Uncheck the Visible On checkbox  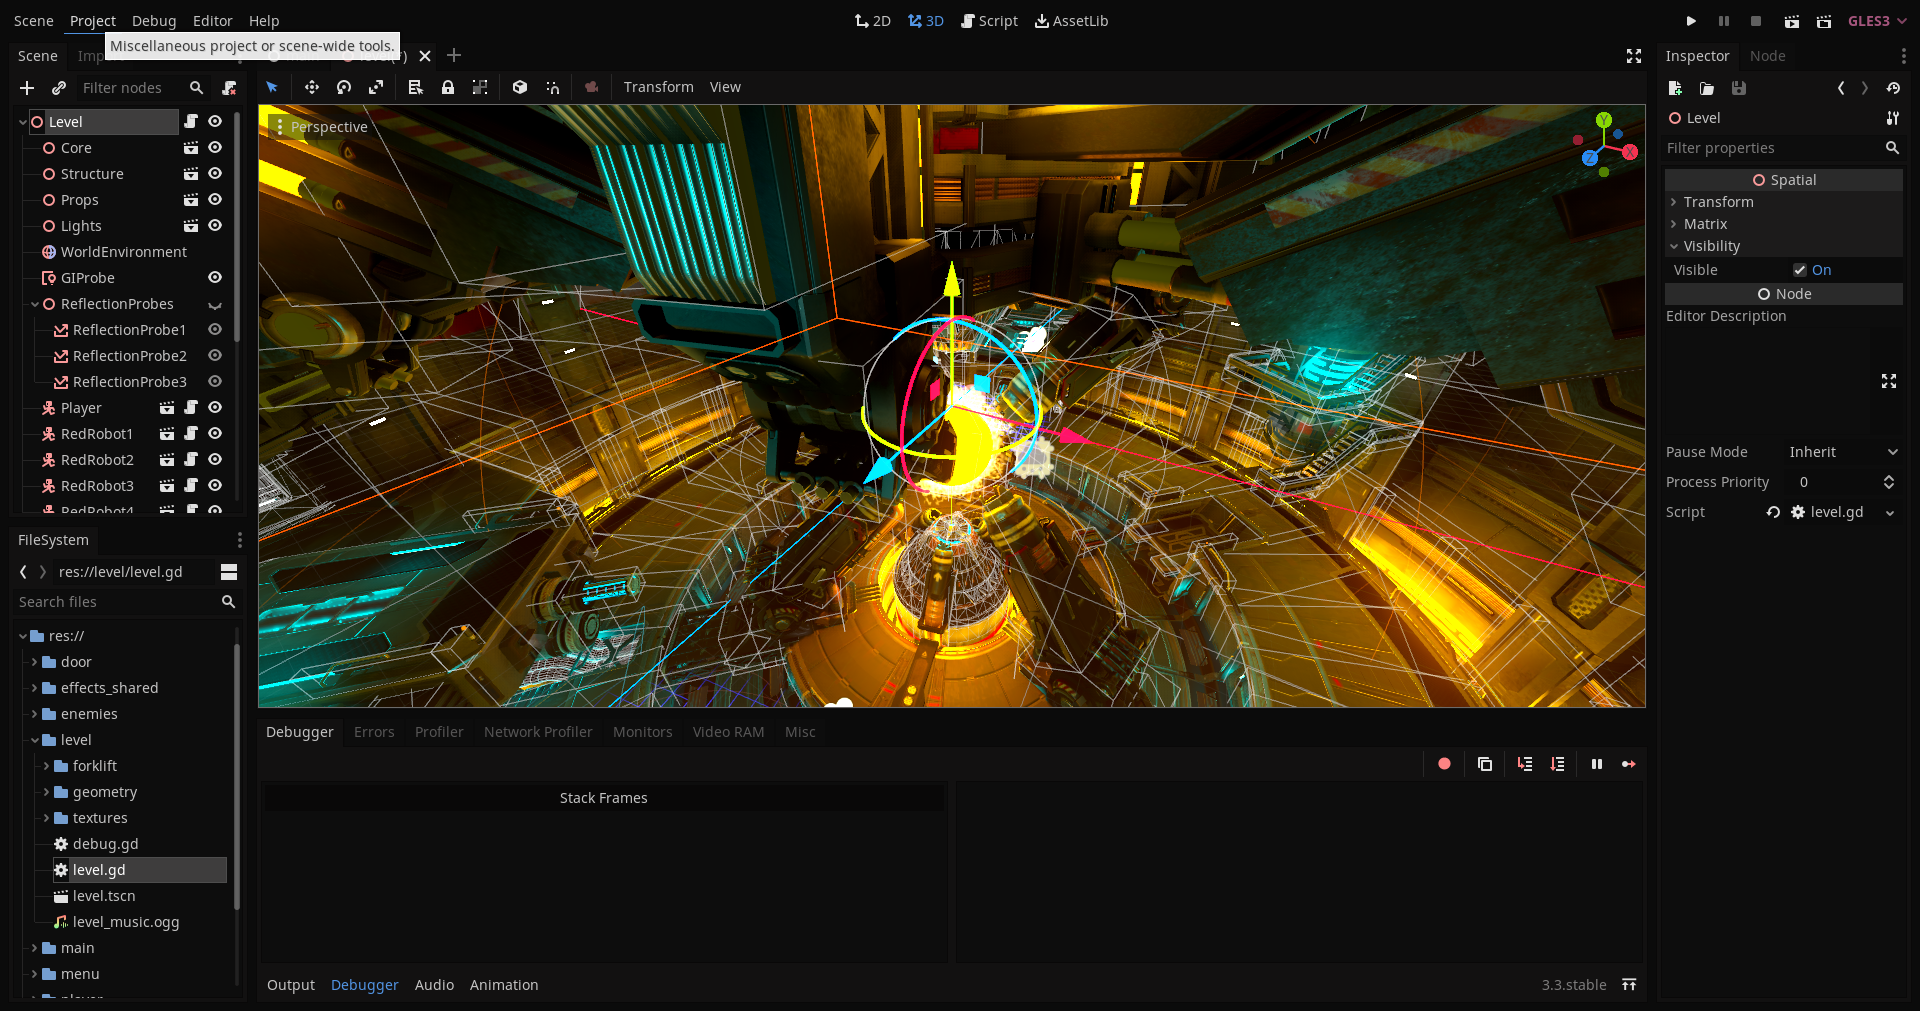coord(1800,270)
